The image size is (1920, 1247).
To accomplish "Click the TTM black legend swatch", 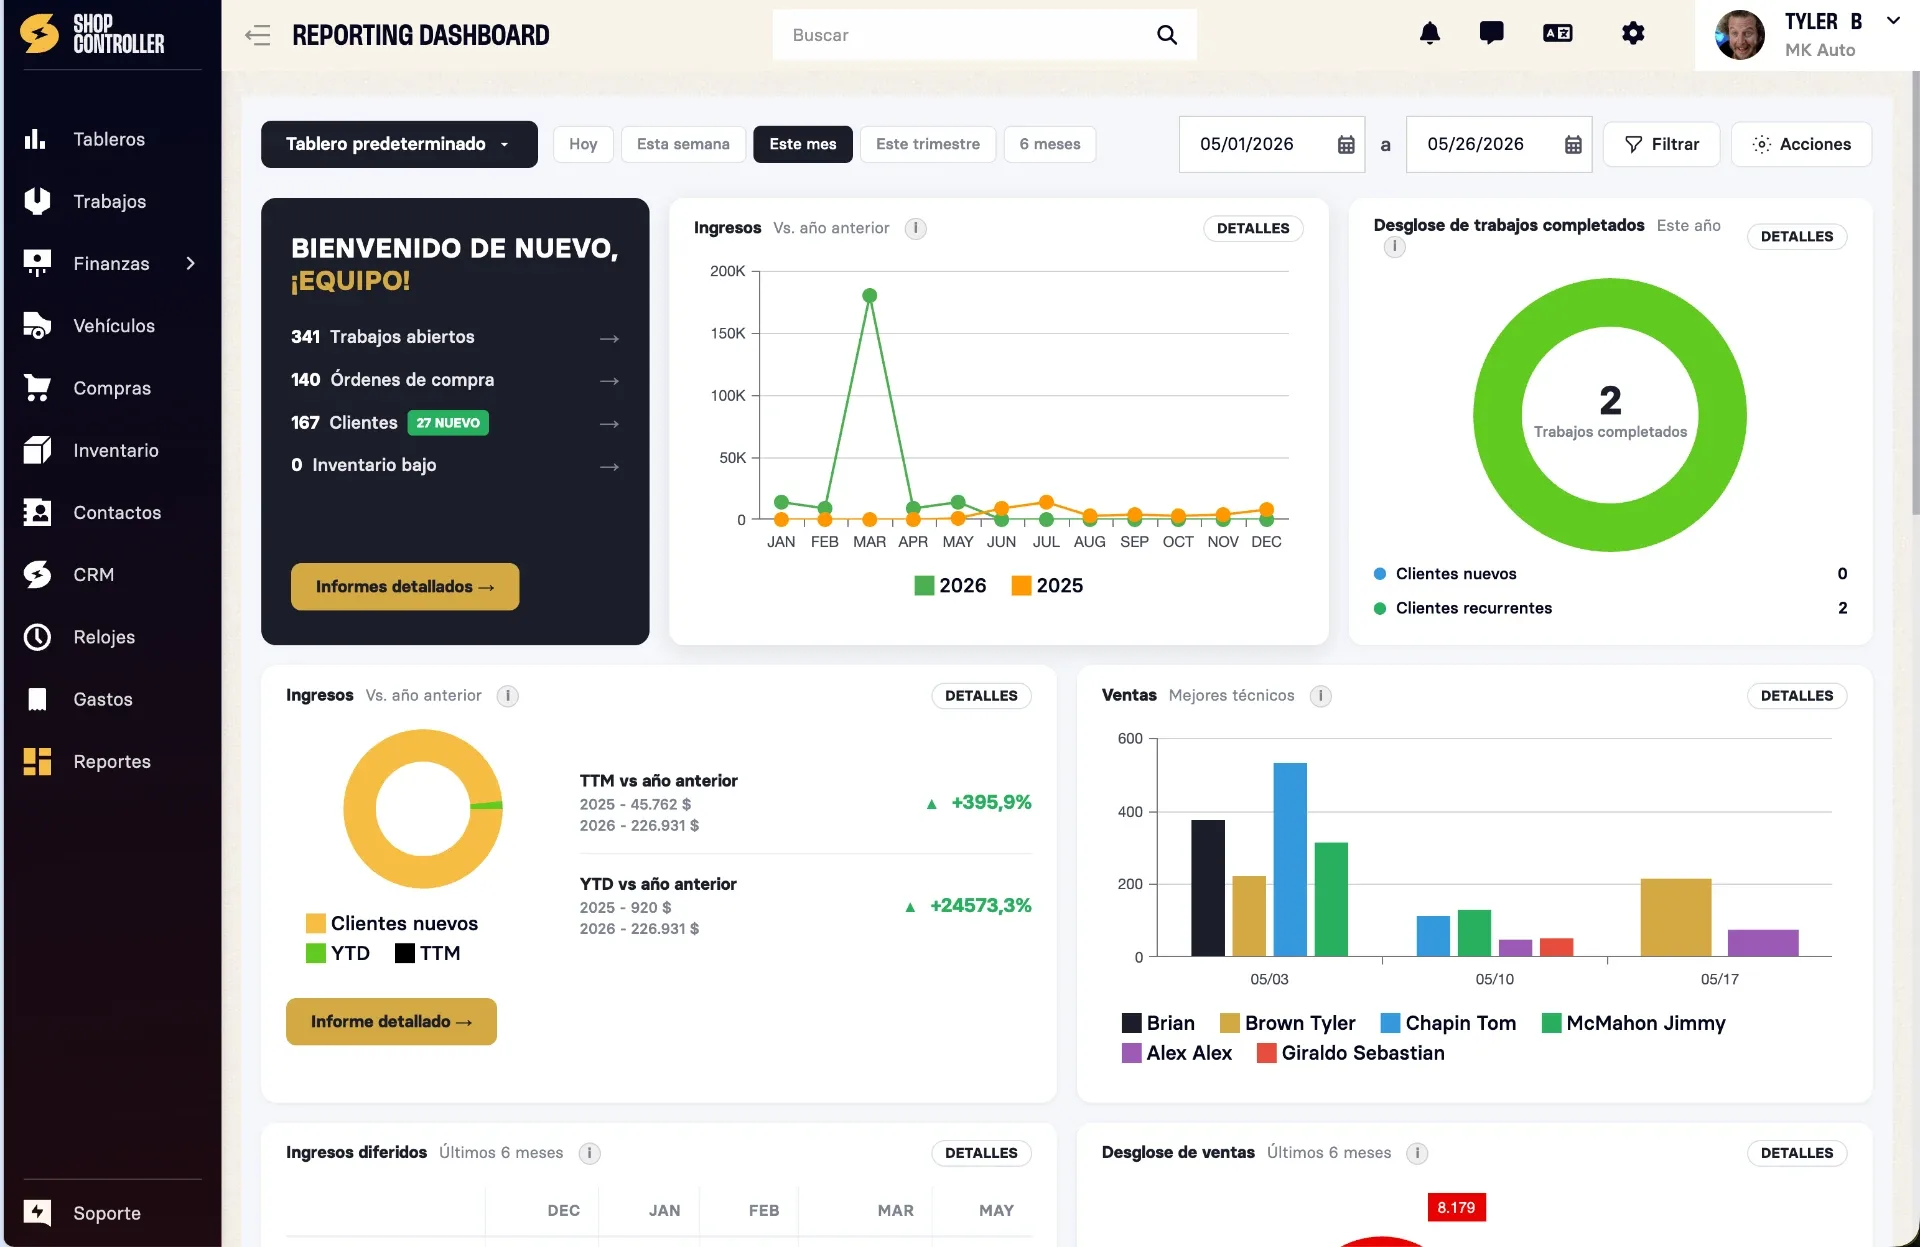I will 404,954.
